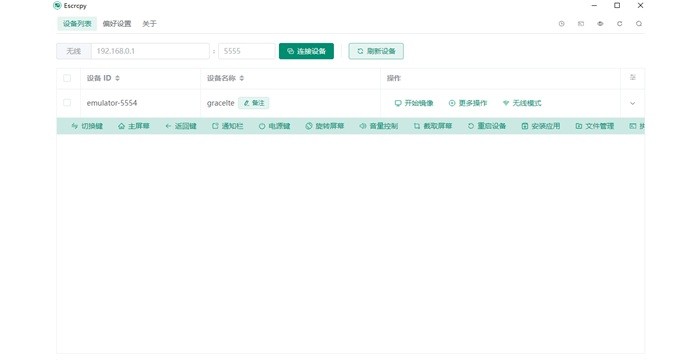The width and height of the screenshot is (700, 360).
Task: Tap the 主屏幕 home button
Action: tap(133, 126)
